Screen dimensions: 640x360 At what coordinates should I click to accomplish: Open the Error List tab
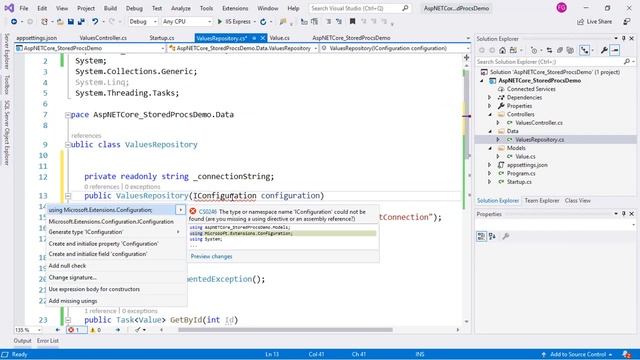48,340
